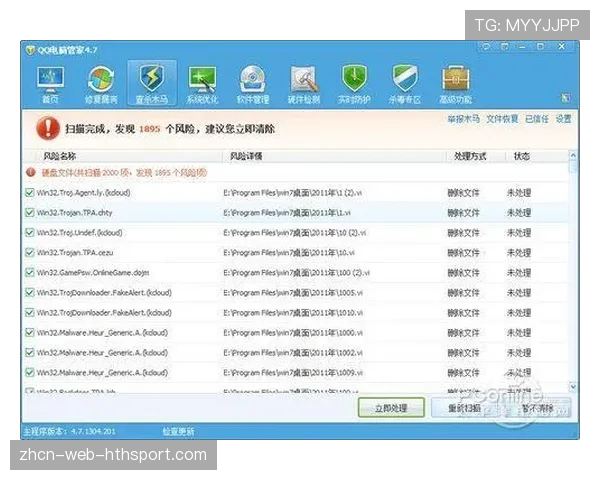The height and width of the screenshot is (480, 600).
Task: Click path ending in 2011年\10.vi
Action: tap(289, 253)
